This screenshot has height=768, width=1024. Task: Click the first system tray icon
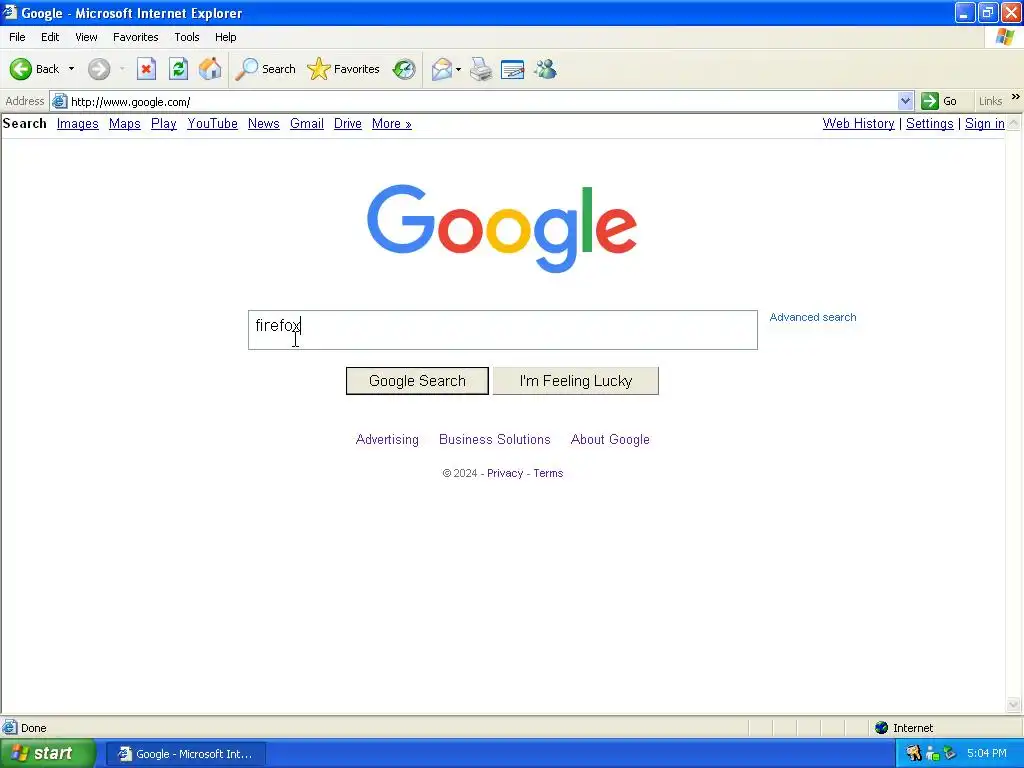[914, 754]
